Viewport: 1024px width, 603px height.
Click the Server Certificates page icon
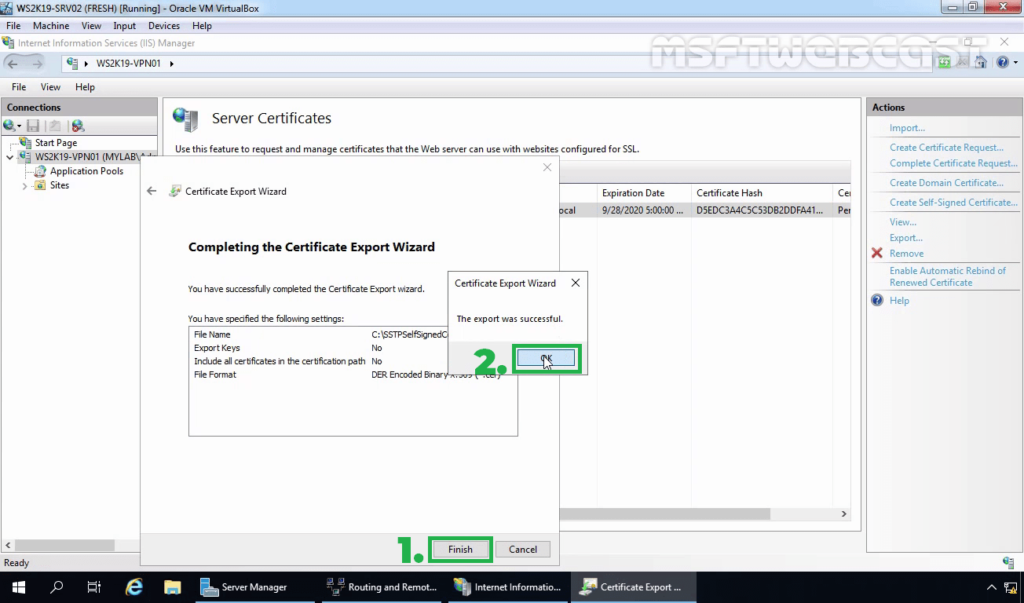point(185,119)
